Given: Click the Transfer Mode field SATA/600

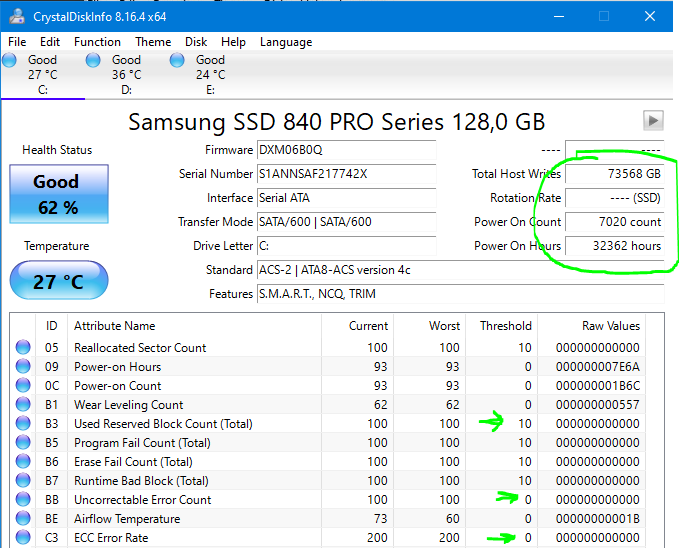Looking at the screenshot, I should (346, 222).
